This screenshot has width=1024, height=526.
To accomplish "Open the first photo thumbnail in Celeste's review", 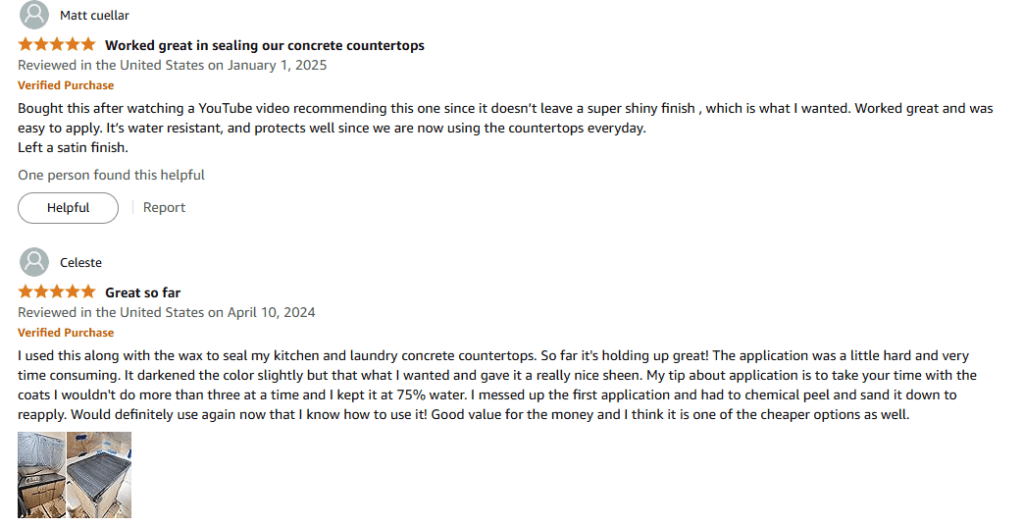I will coord(41,474).
